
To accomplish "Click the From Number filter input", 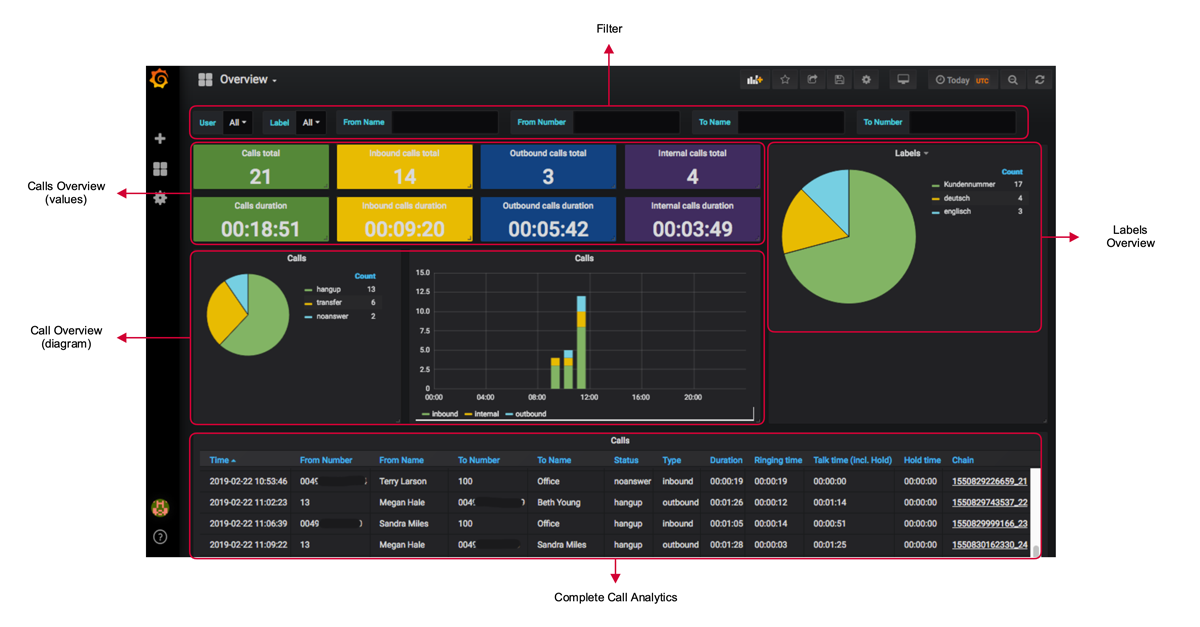I will point(627,123).
